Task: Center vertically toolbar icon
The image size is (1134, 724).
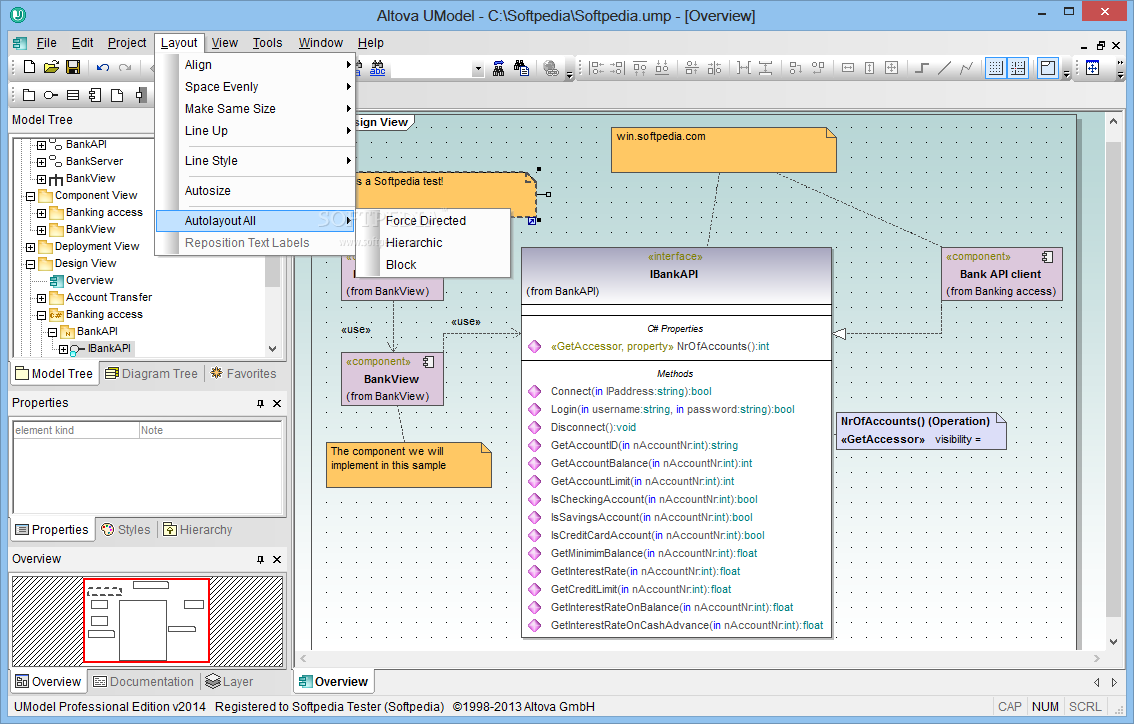Action: coord(715,68)
